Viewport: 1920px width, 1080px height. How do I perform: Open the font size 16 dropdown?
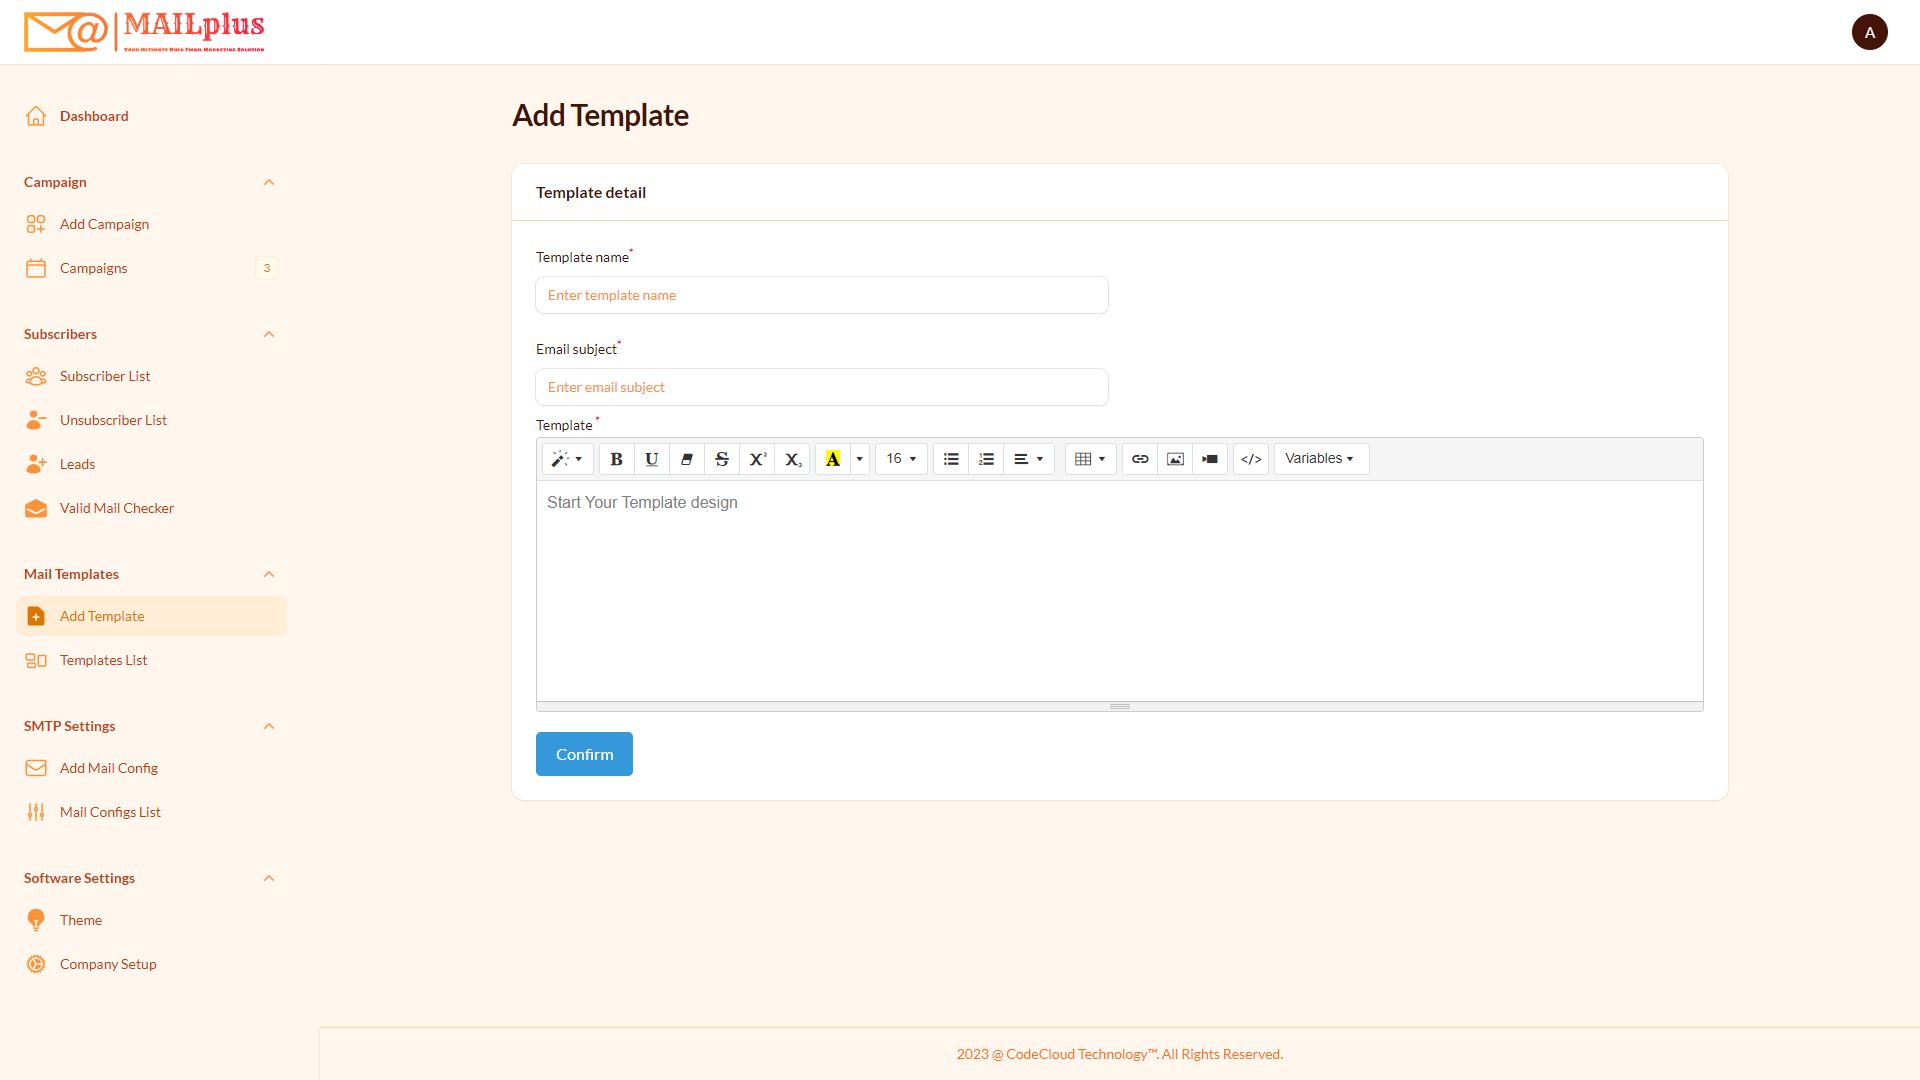pyautogui.click(x=900, y=459)
